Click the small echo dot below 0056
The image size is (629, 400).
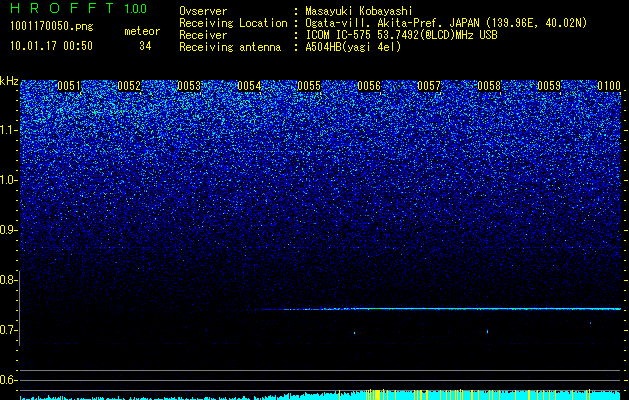tap(354, 333)
